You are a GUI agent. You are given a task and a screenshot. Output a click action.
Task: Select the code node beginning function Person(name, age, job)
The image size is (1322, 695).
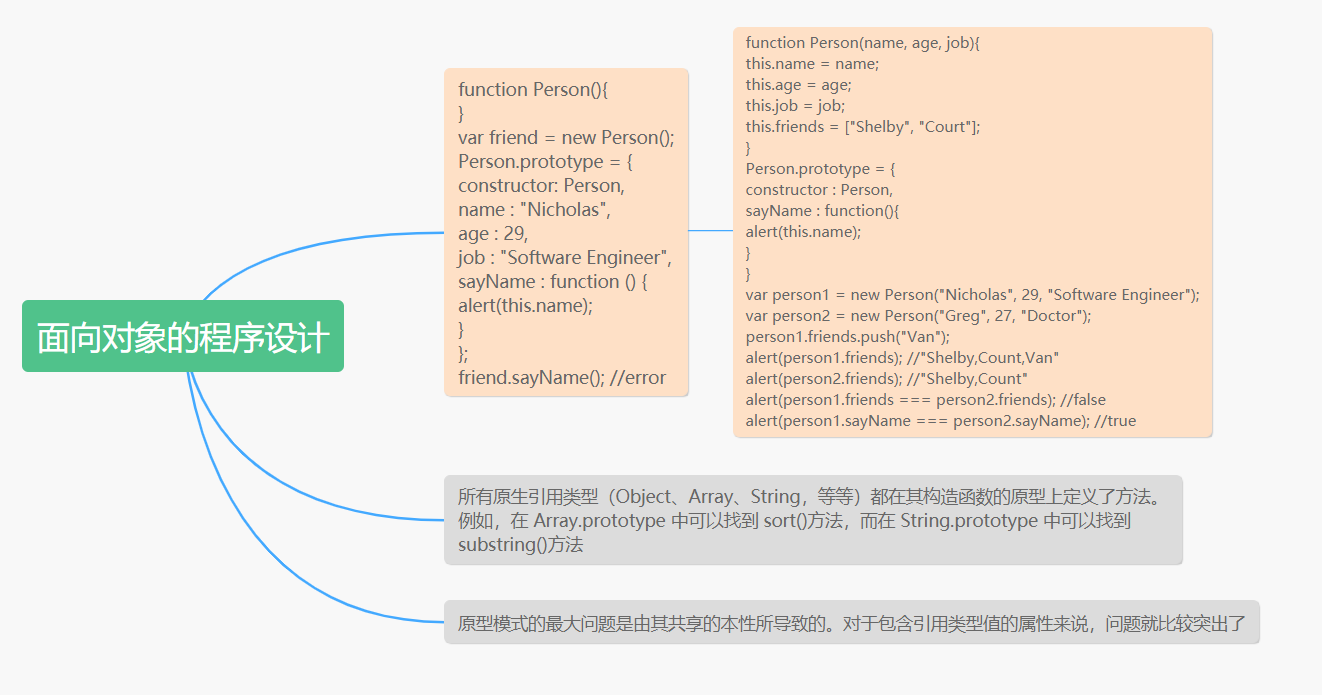click(973, 232)
